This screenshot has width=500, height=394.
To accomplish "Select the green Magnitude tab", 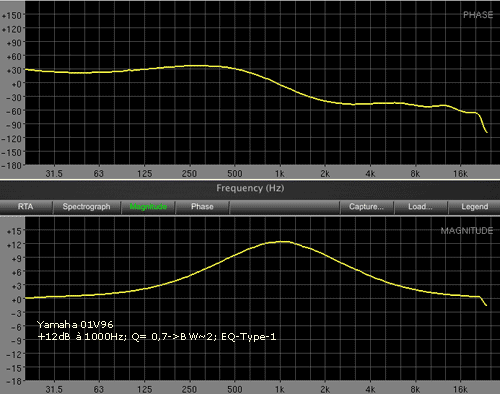I will pos(148,207).
